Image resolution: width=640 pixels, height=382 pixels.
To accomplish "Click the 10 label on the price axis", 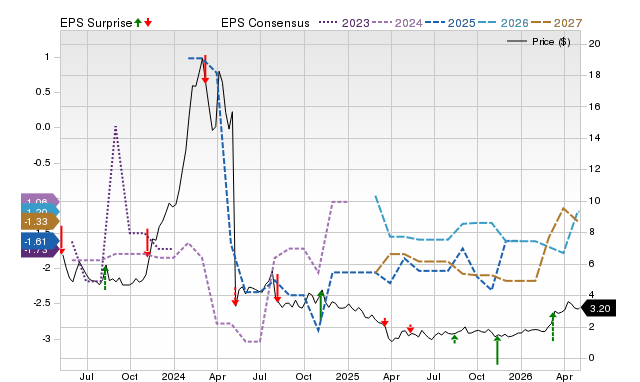I will tap(594, 201).
